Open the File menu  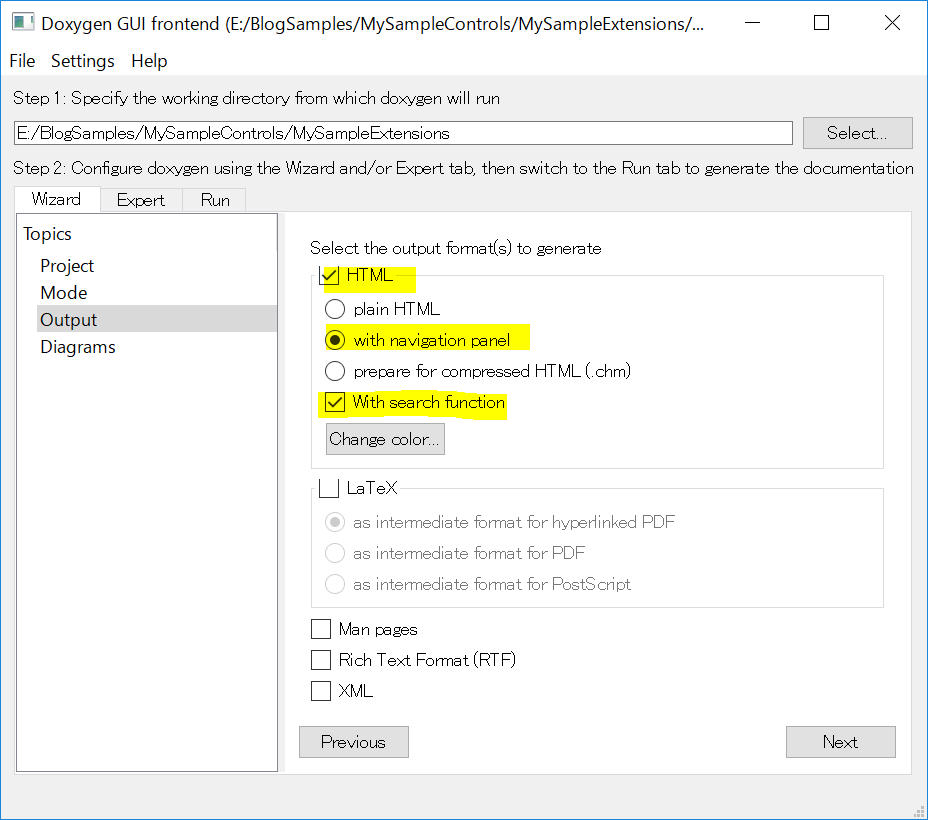click(22, 61)
